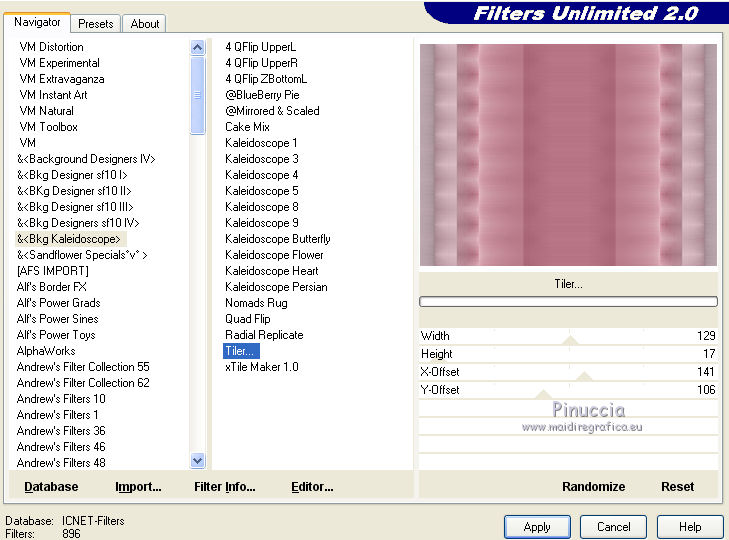Open the About tab
The height and width of the screenshot is (540, 729).
click(x=145, y=24)
